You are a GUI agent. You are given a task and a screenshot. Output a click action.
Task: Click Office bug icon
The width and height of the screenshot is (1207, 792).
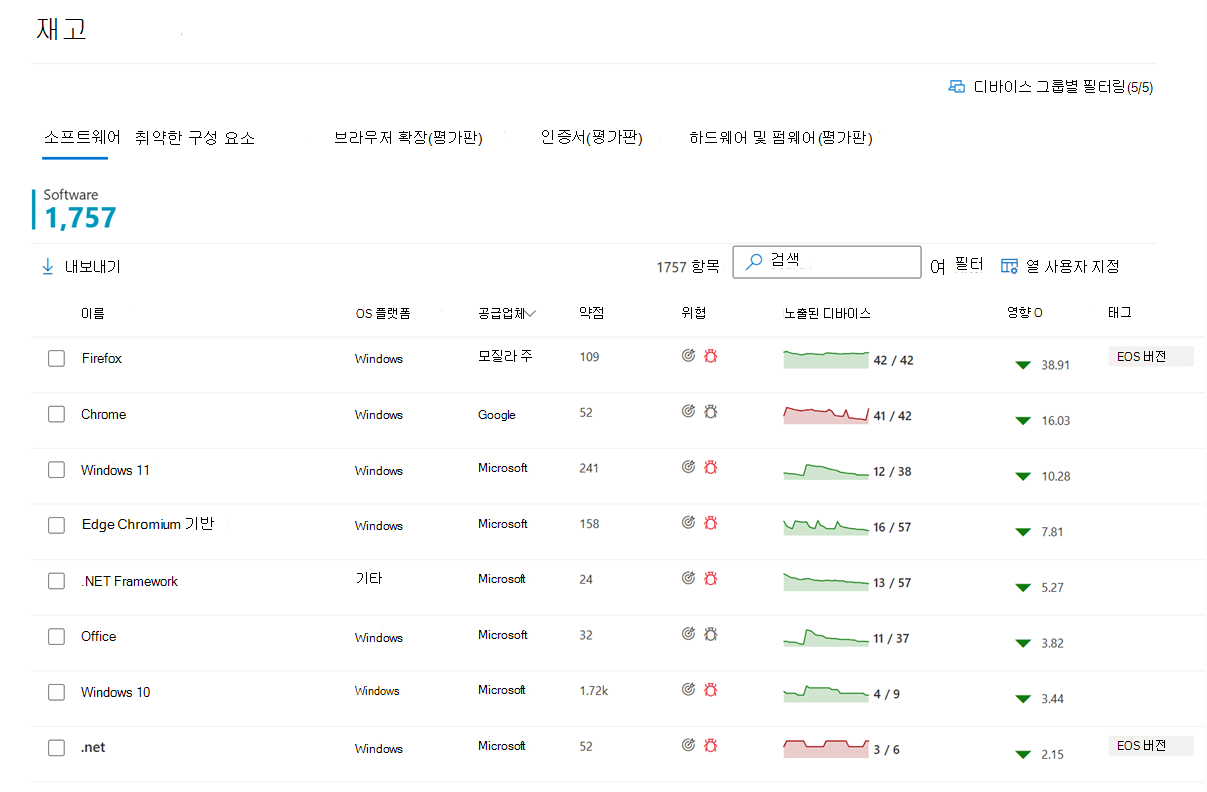coord(711,633)
